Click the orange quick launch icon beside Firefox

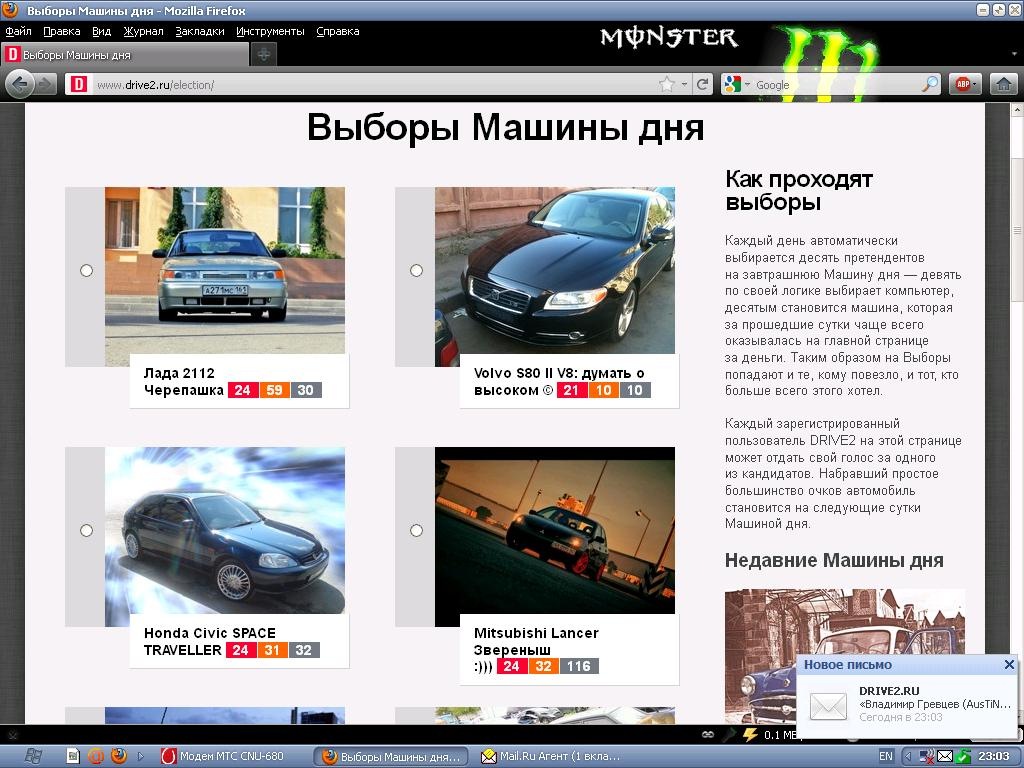point(95,756)
